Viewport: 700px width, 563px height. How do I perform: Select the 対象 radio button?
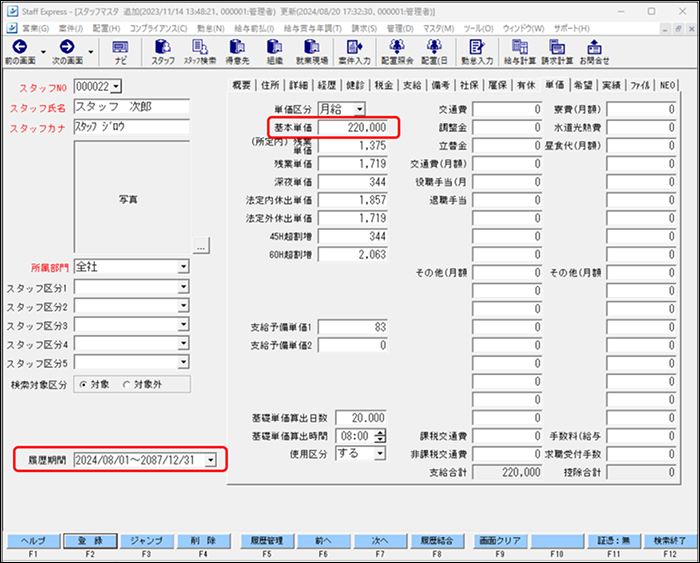[x=80, y=383]
